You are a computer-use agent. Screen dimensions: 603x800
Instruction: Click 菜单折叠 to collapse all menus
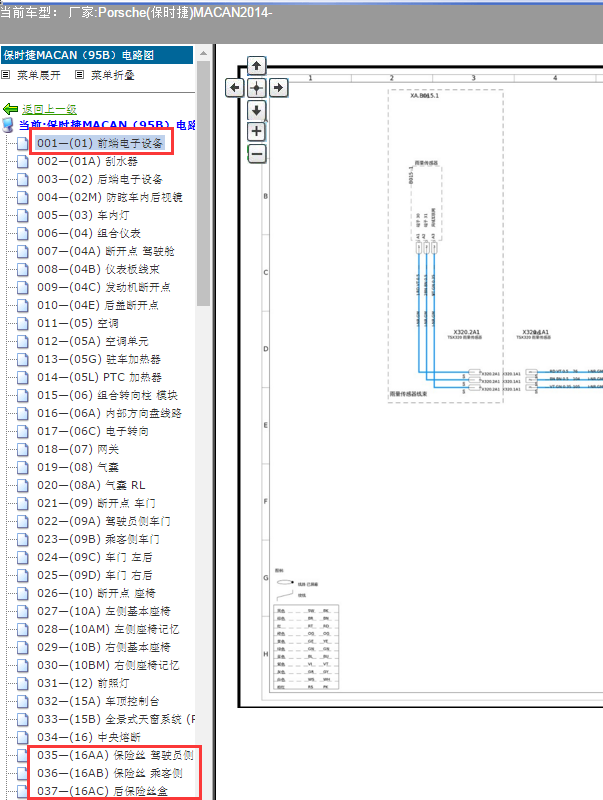(113, 75)
